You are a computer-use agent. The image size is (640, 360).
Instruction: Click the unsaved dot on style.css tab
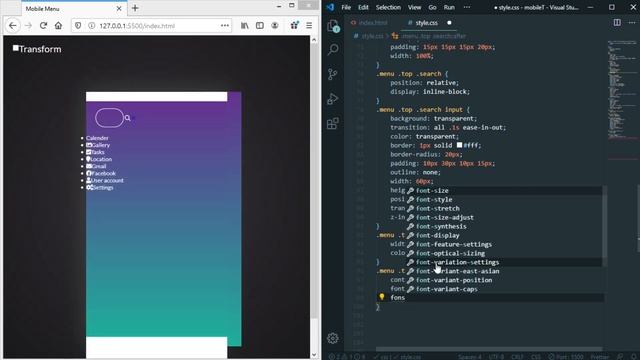(x=449, y=23)
